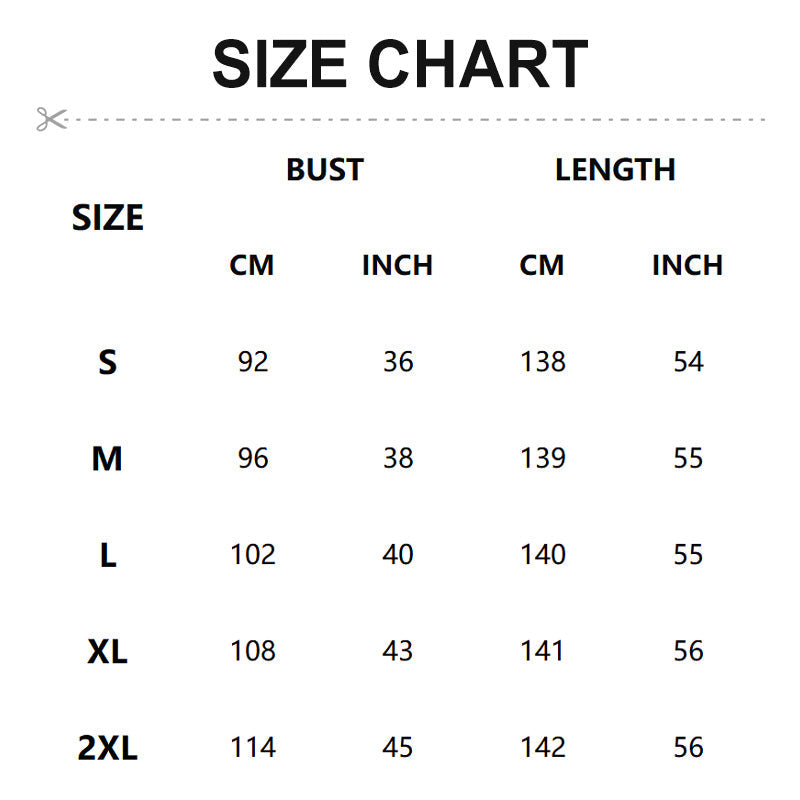Select the BUST column header
The image size is (800, 800).
pos(325,170)
